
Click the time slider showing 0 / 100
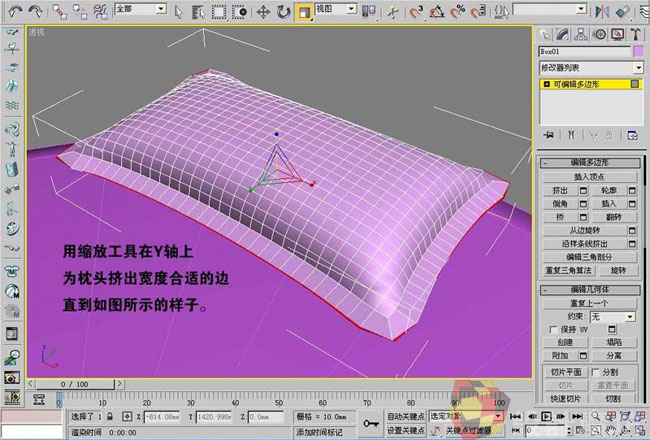75,384
